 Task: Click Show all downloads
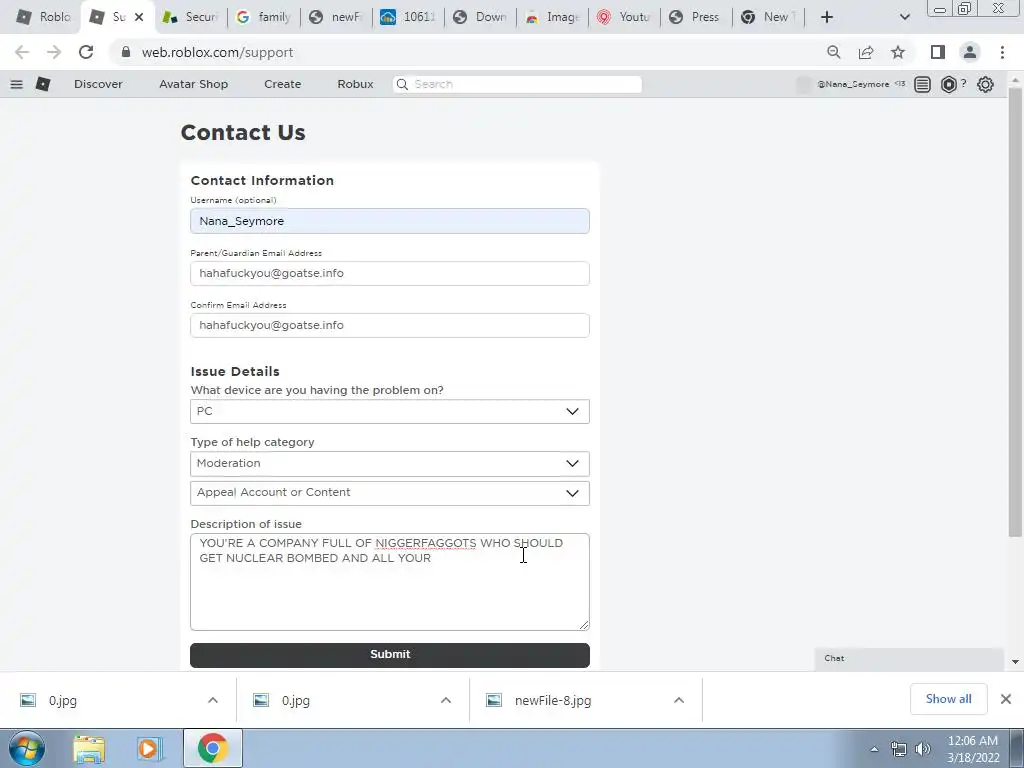point(948,699)
